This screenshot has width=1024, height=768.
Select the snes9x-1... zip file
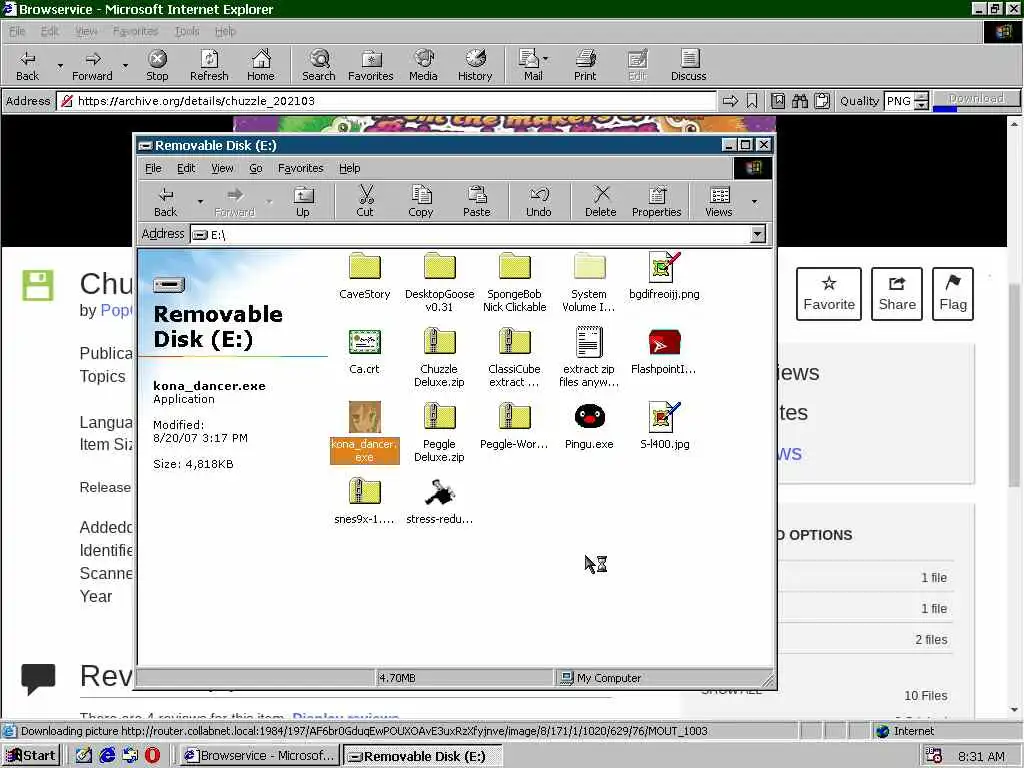pyautogui.click(x=364, y=502)
